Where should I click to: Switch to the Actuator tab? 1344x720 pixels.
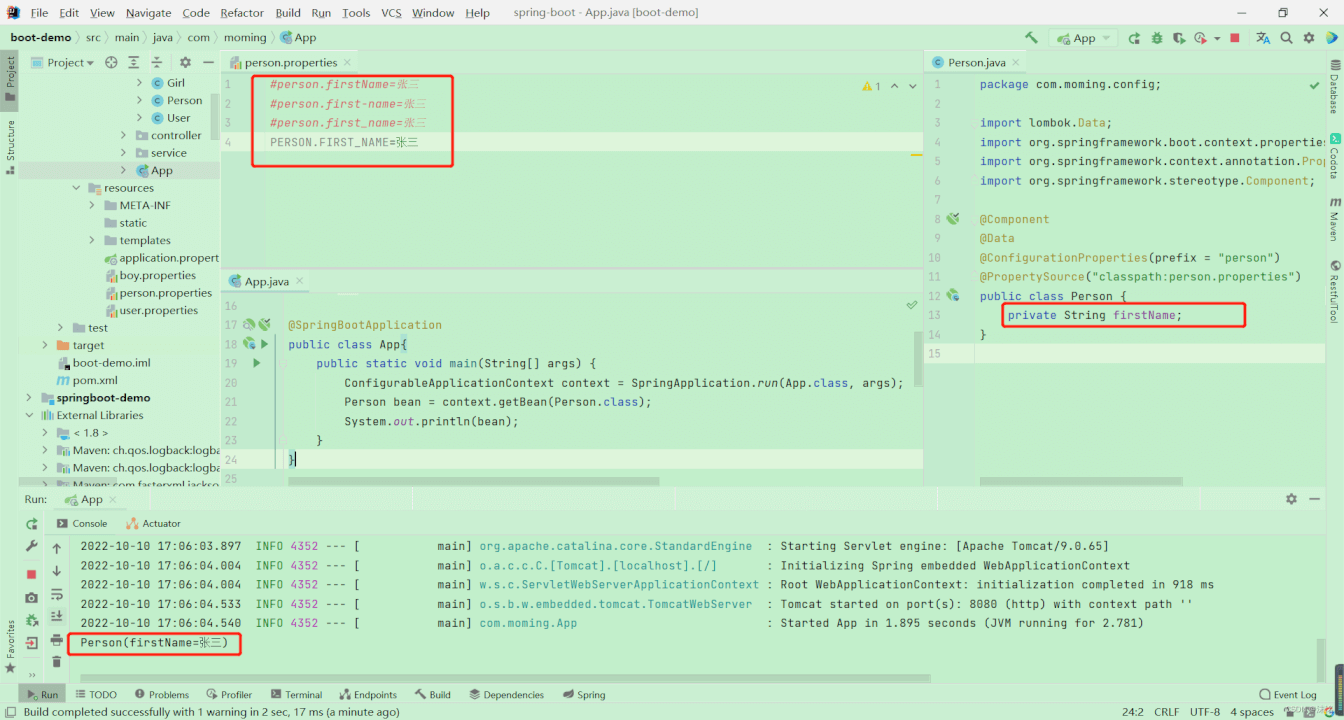[154, 523]
